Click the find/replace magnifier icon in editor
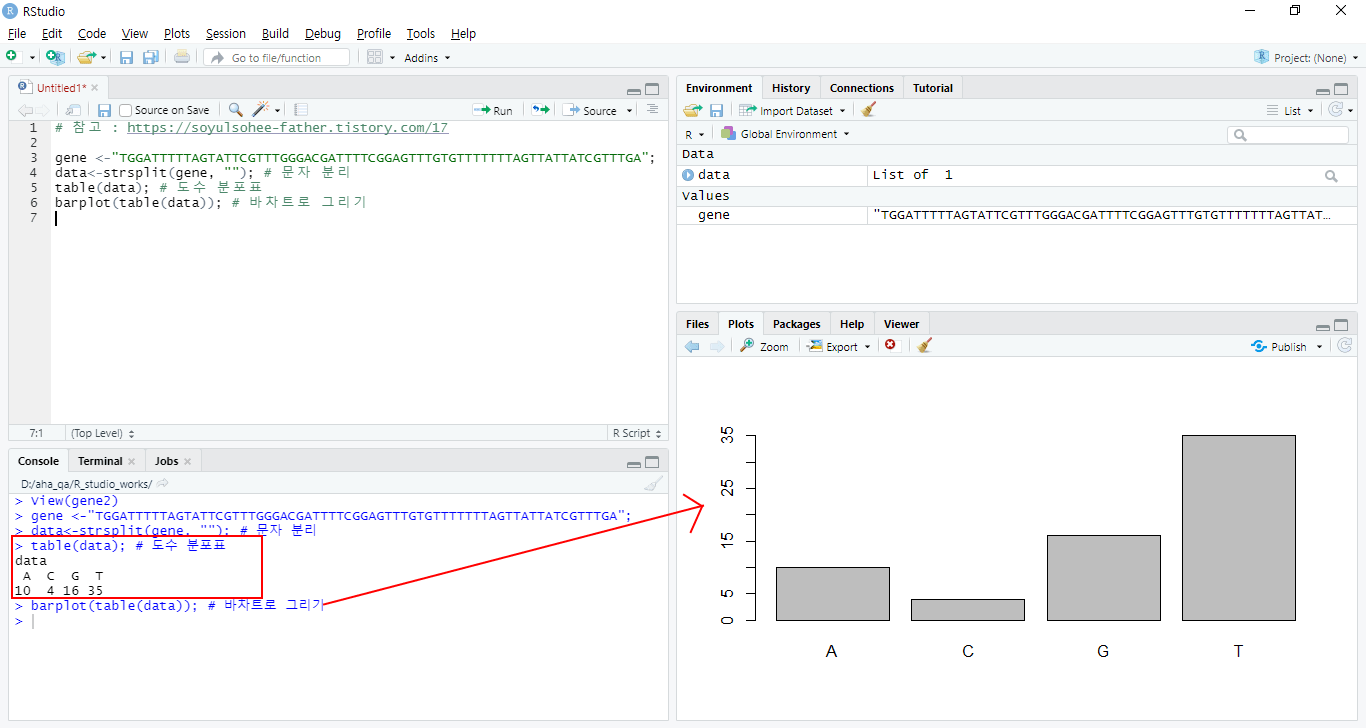Screen dimensions: 1366x728 tap(235, 110)
